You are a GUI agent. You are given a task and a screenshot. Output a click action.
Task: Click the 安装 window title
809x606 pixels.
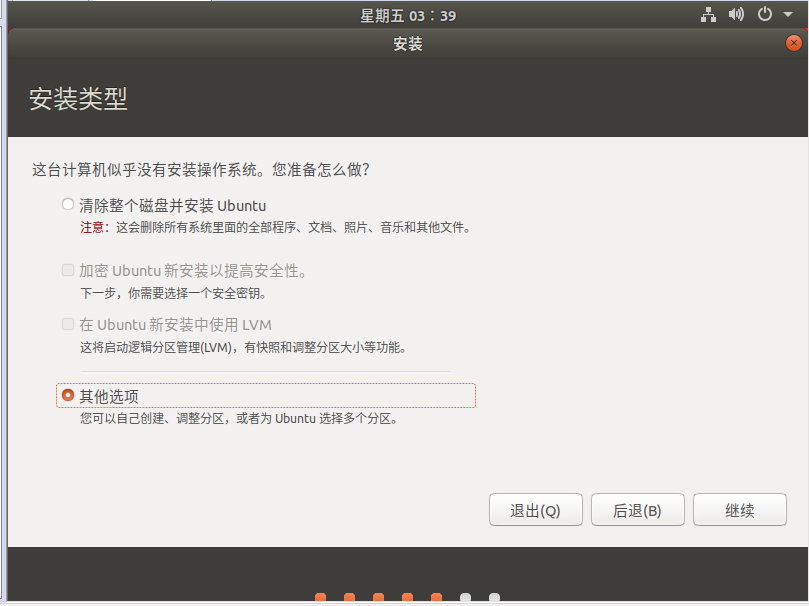(x=408, y=44)
